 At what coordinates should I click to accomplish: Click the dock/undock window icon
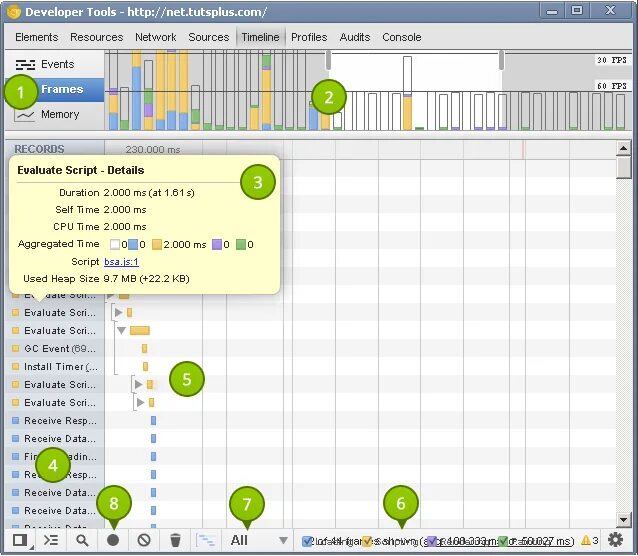(x=19, y=541)
